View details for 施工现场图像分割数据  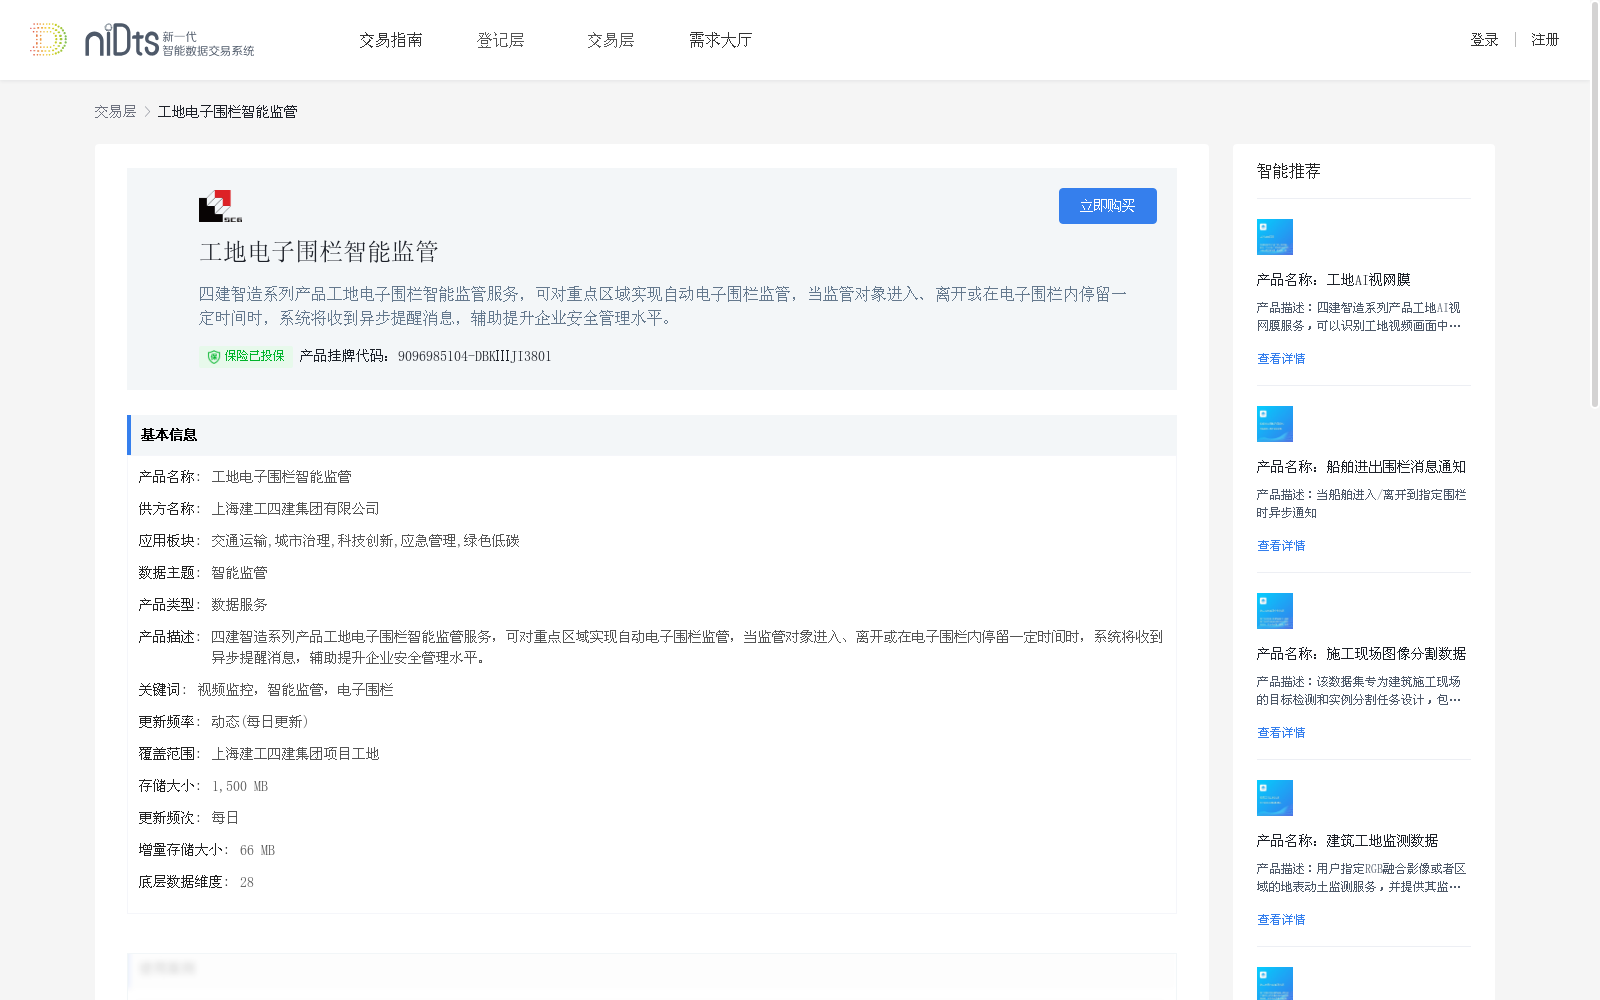(1281, 733)
